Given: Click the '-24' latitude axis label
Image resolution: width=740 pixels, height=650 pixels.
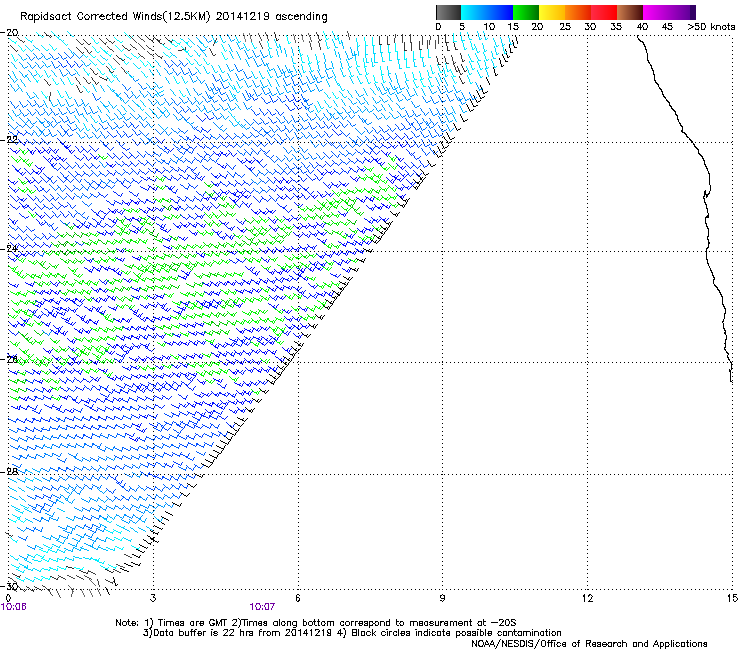Looking at the screenshot, I should click(x=9, y=249).
